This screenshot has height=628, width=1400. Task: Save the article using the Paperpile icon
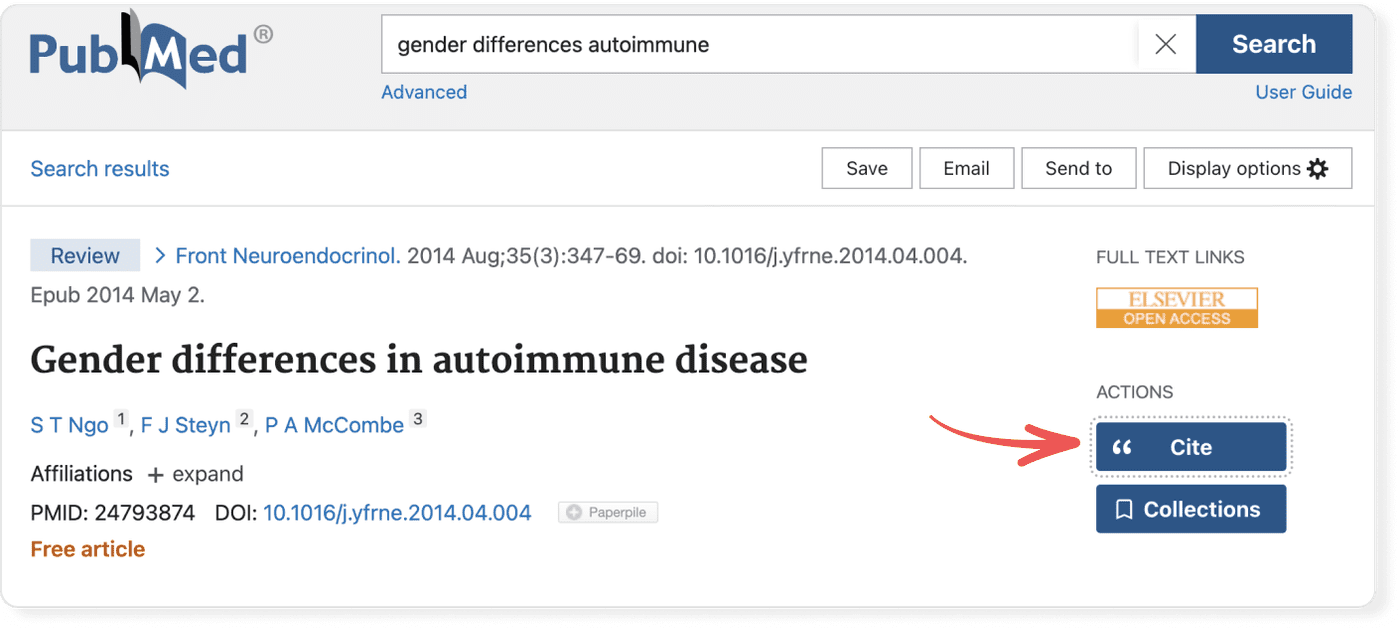pos(607,511)
